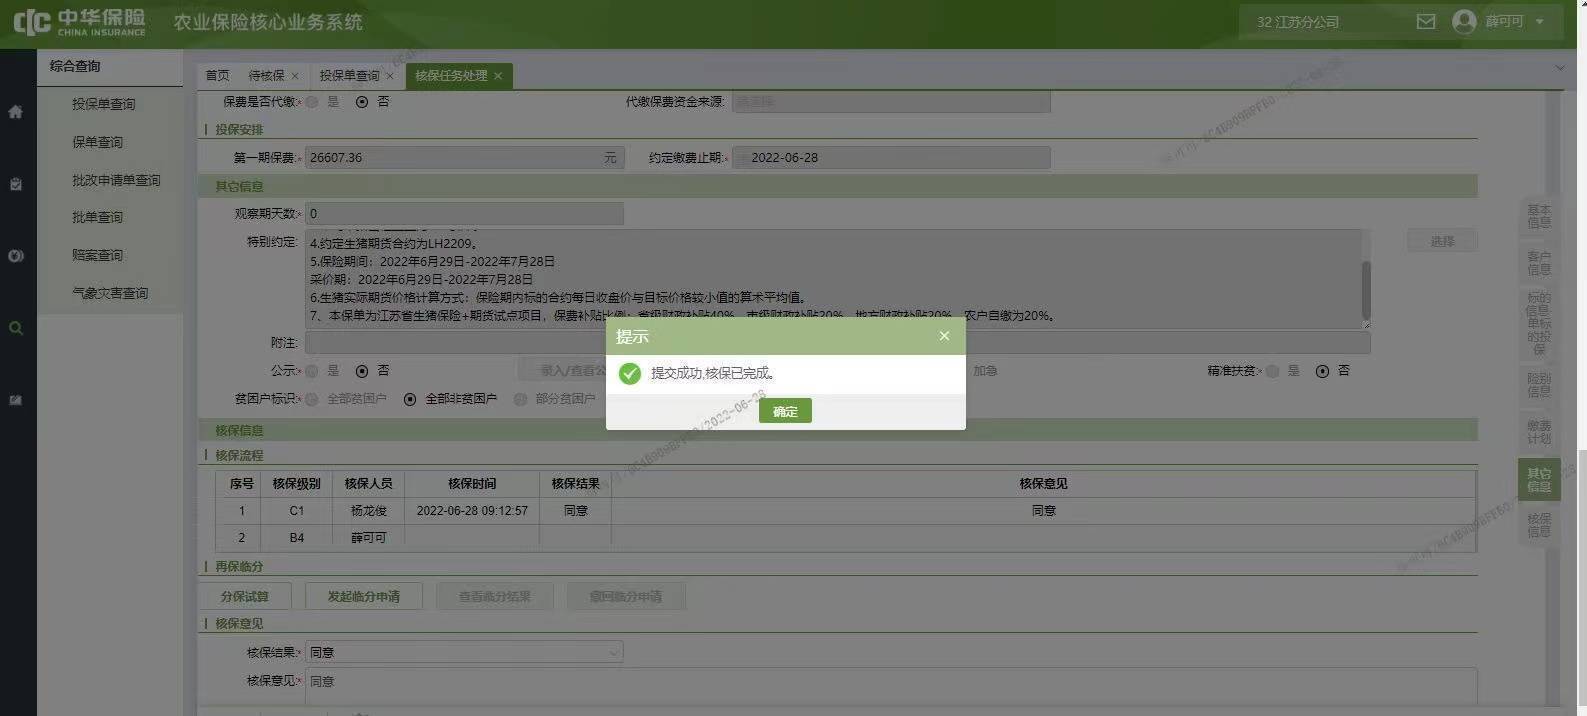Click the yuan currency icon in sidebar
The image size is (1587, 716).
click(x=15, y=256)
